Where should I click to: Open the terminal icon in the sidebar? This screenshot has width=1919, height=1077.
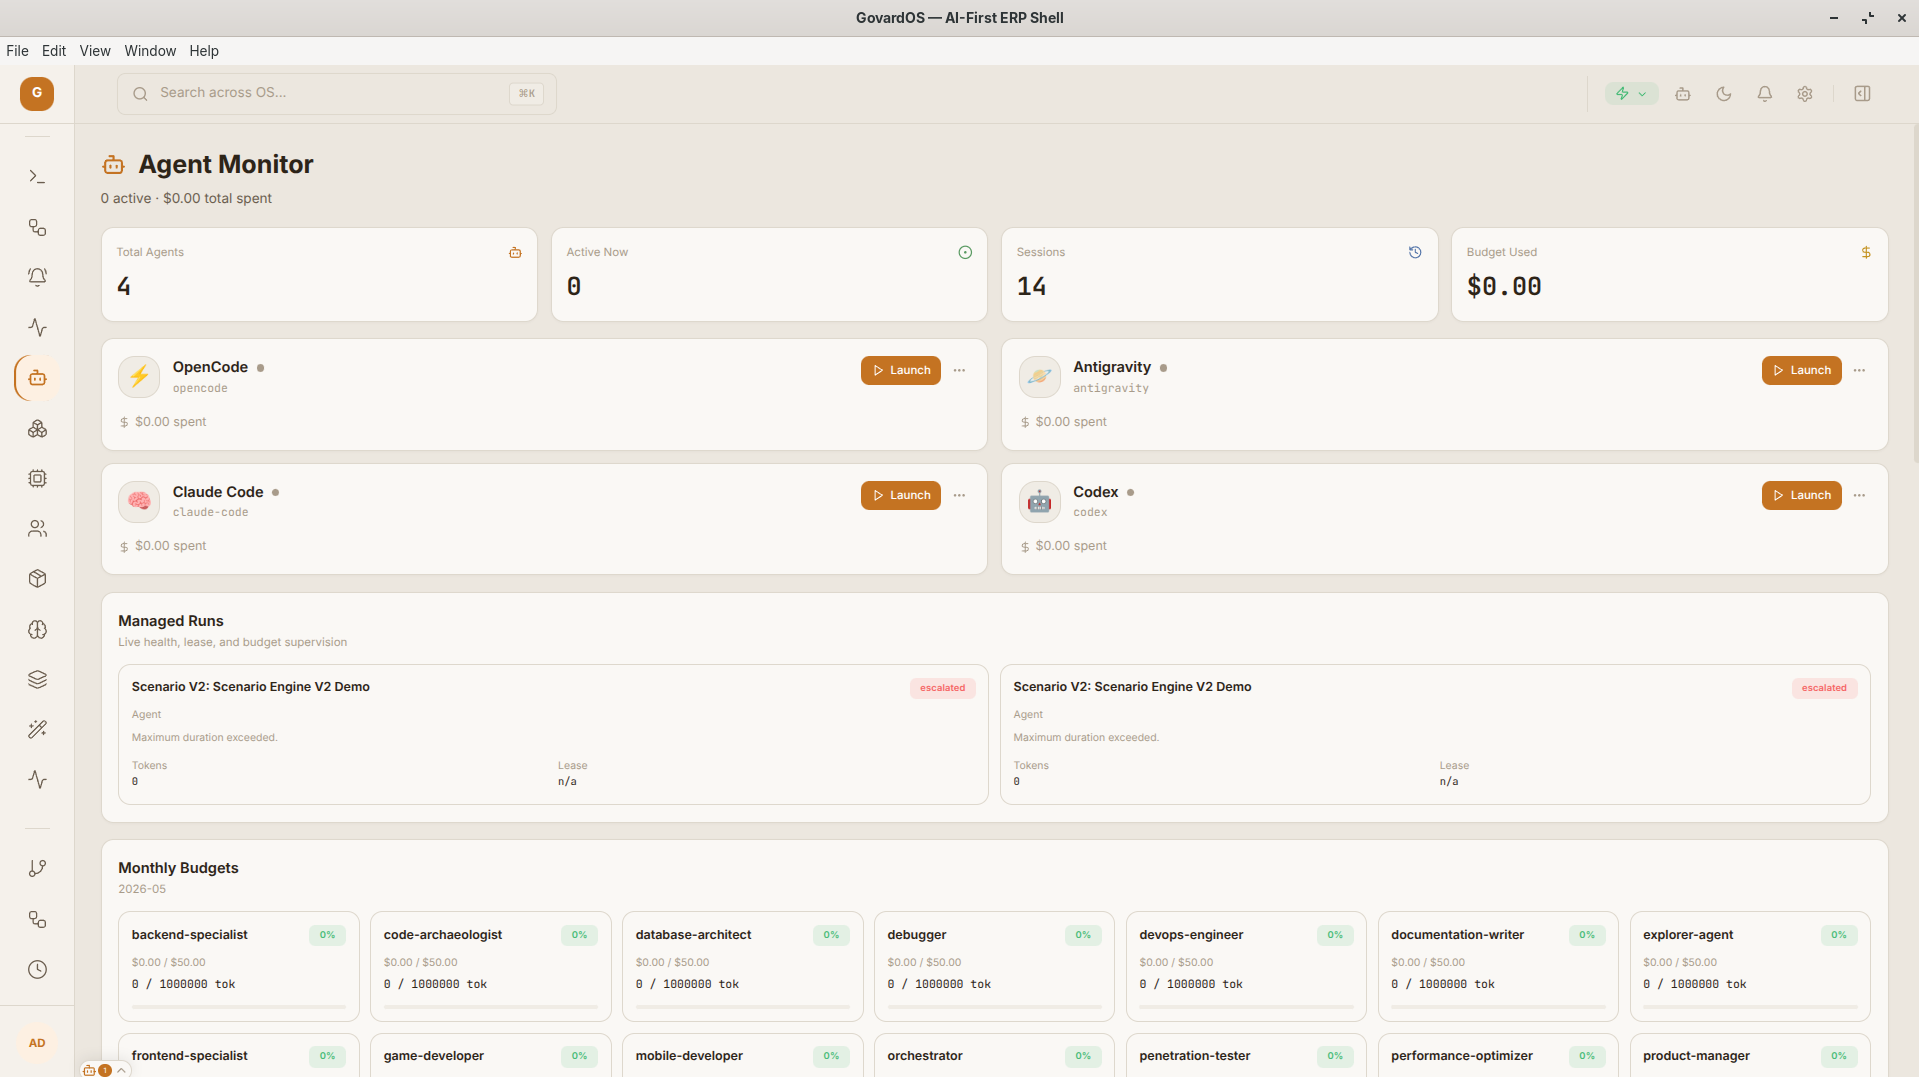click(x=37, y=177)
